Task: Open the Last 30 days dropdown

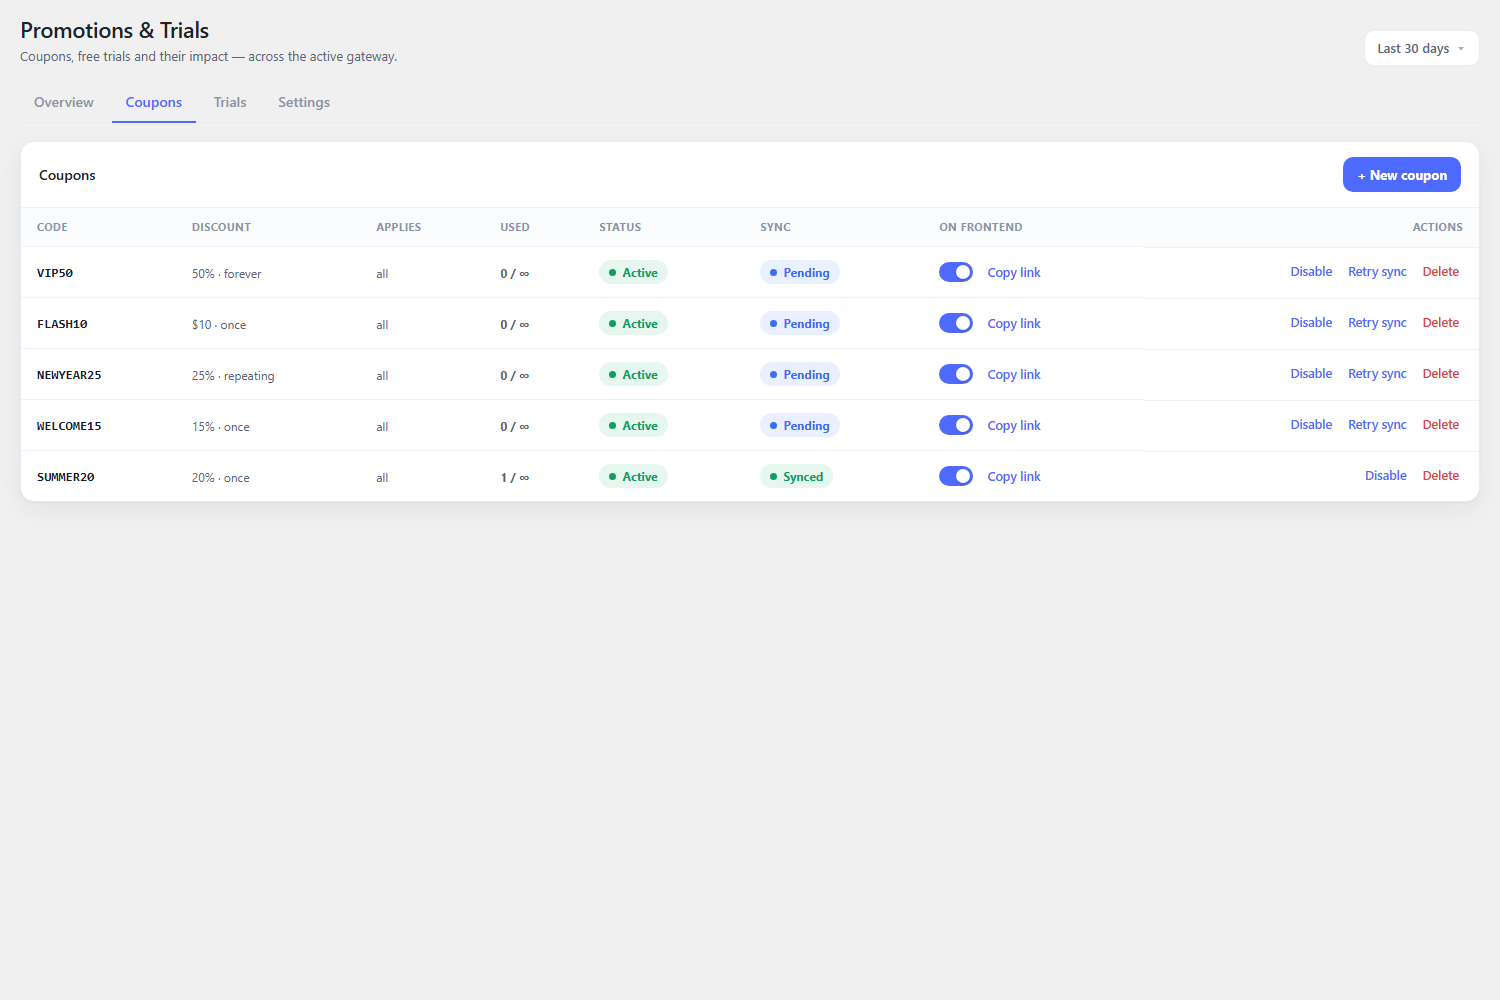Action: (x=1421, y=48)
